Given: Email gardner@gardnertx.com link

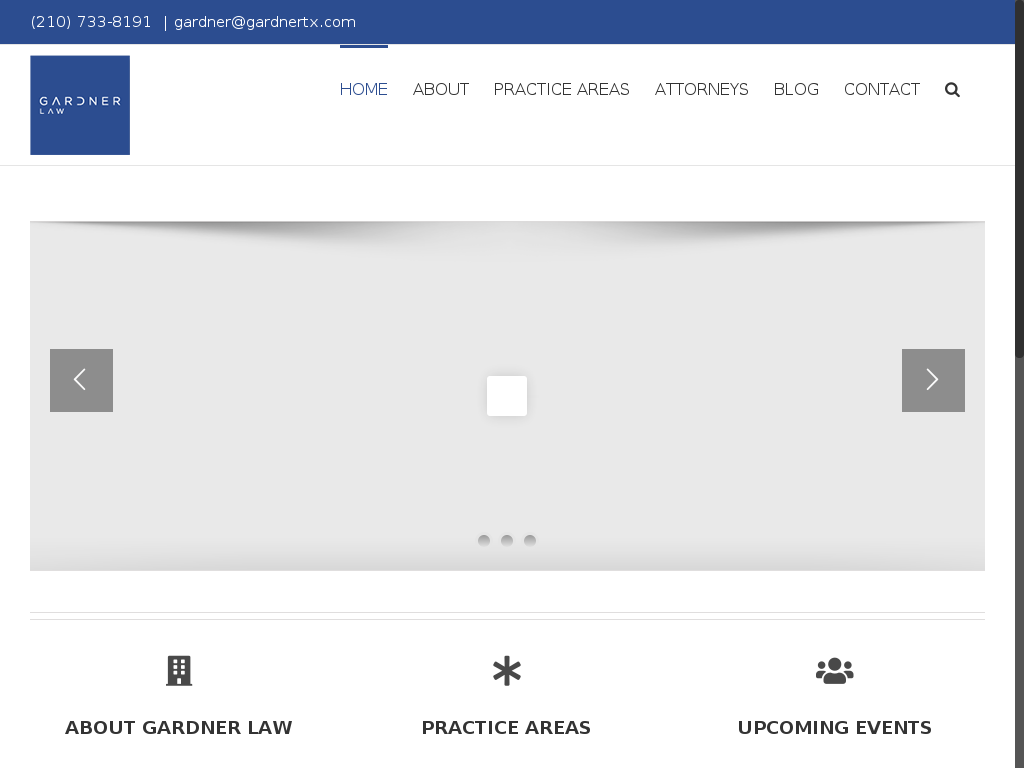Looking at the screenshot, I should [265, 22].
